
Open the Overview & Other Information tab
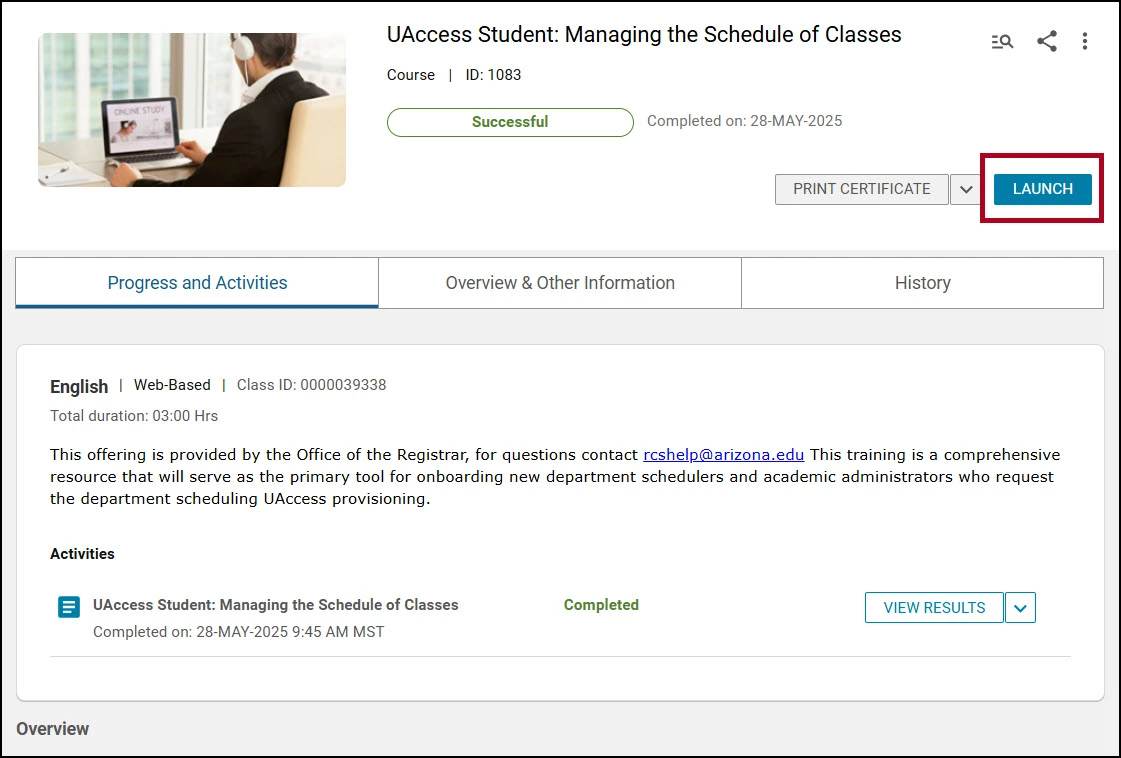560,283
